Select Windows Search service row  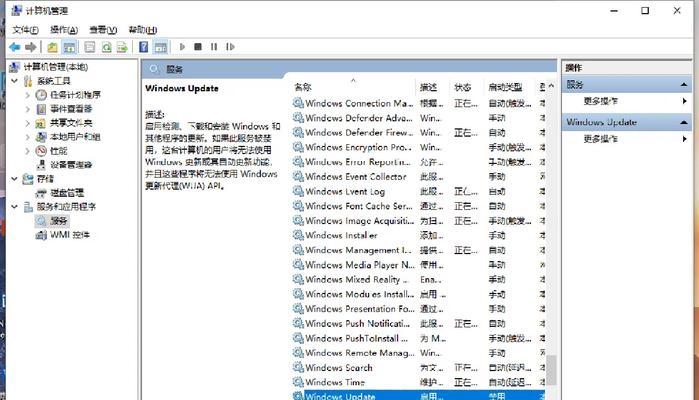(x=418, y=368)
